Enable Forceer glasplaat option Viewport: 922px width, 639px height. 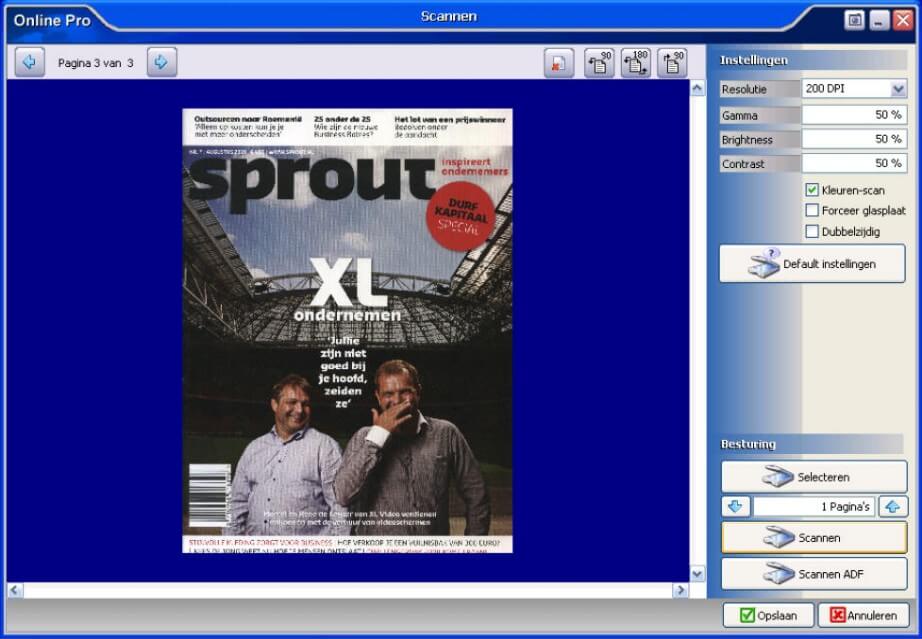click(812, 210)
